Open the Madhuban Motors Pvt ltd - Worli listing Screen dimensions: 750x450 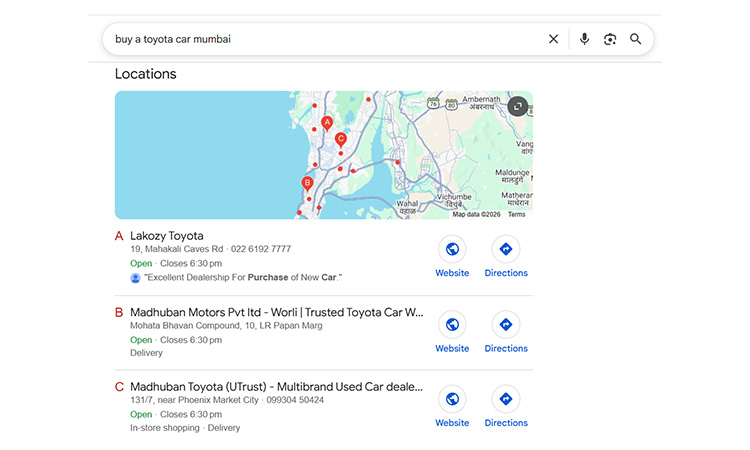276,312
